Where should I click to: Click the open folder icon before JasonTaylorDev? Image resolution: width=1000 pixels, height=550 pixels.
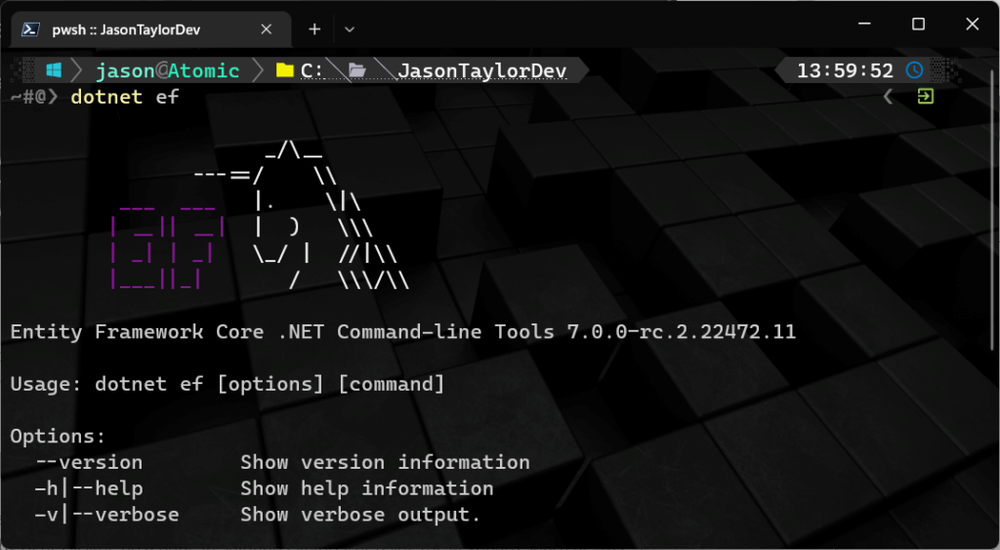click(x=357, y=71)
